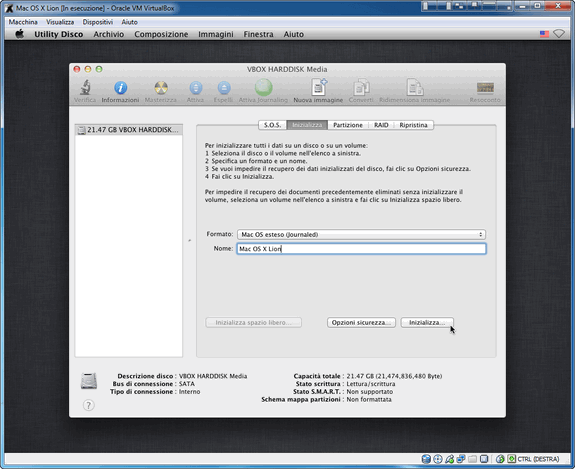This screenshot has width=575, height=469.
Task: Open the Finestra menu
Action: pos(258,34)
